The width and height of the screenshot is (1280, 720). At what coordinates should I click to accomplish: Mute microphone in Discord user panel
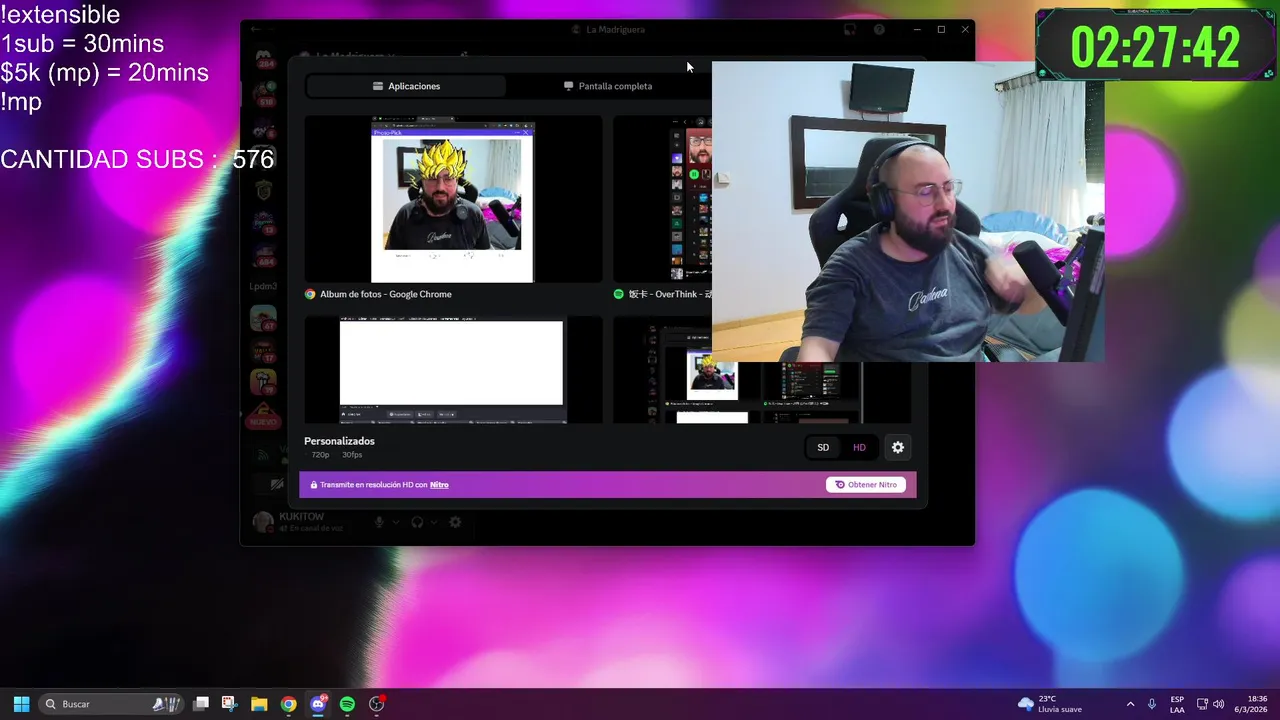pos(379,522)
